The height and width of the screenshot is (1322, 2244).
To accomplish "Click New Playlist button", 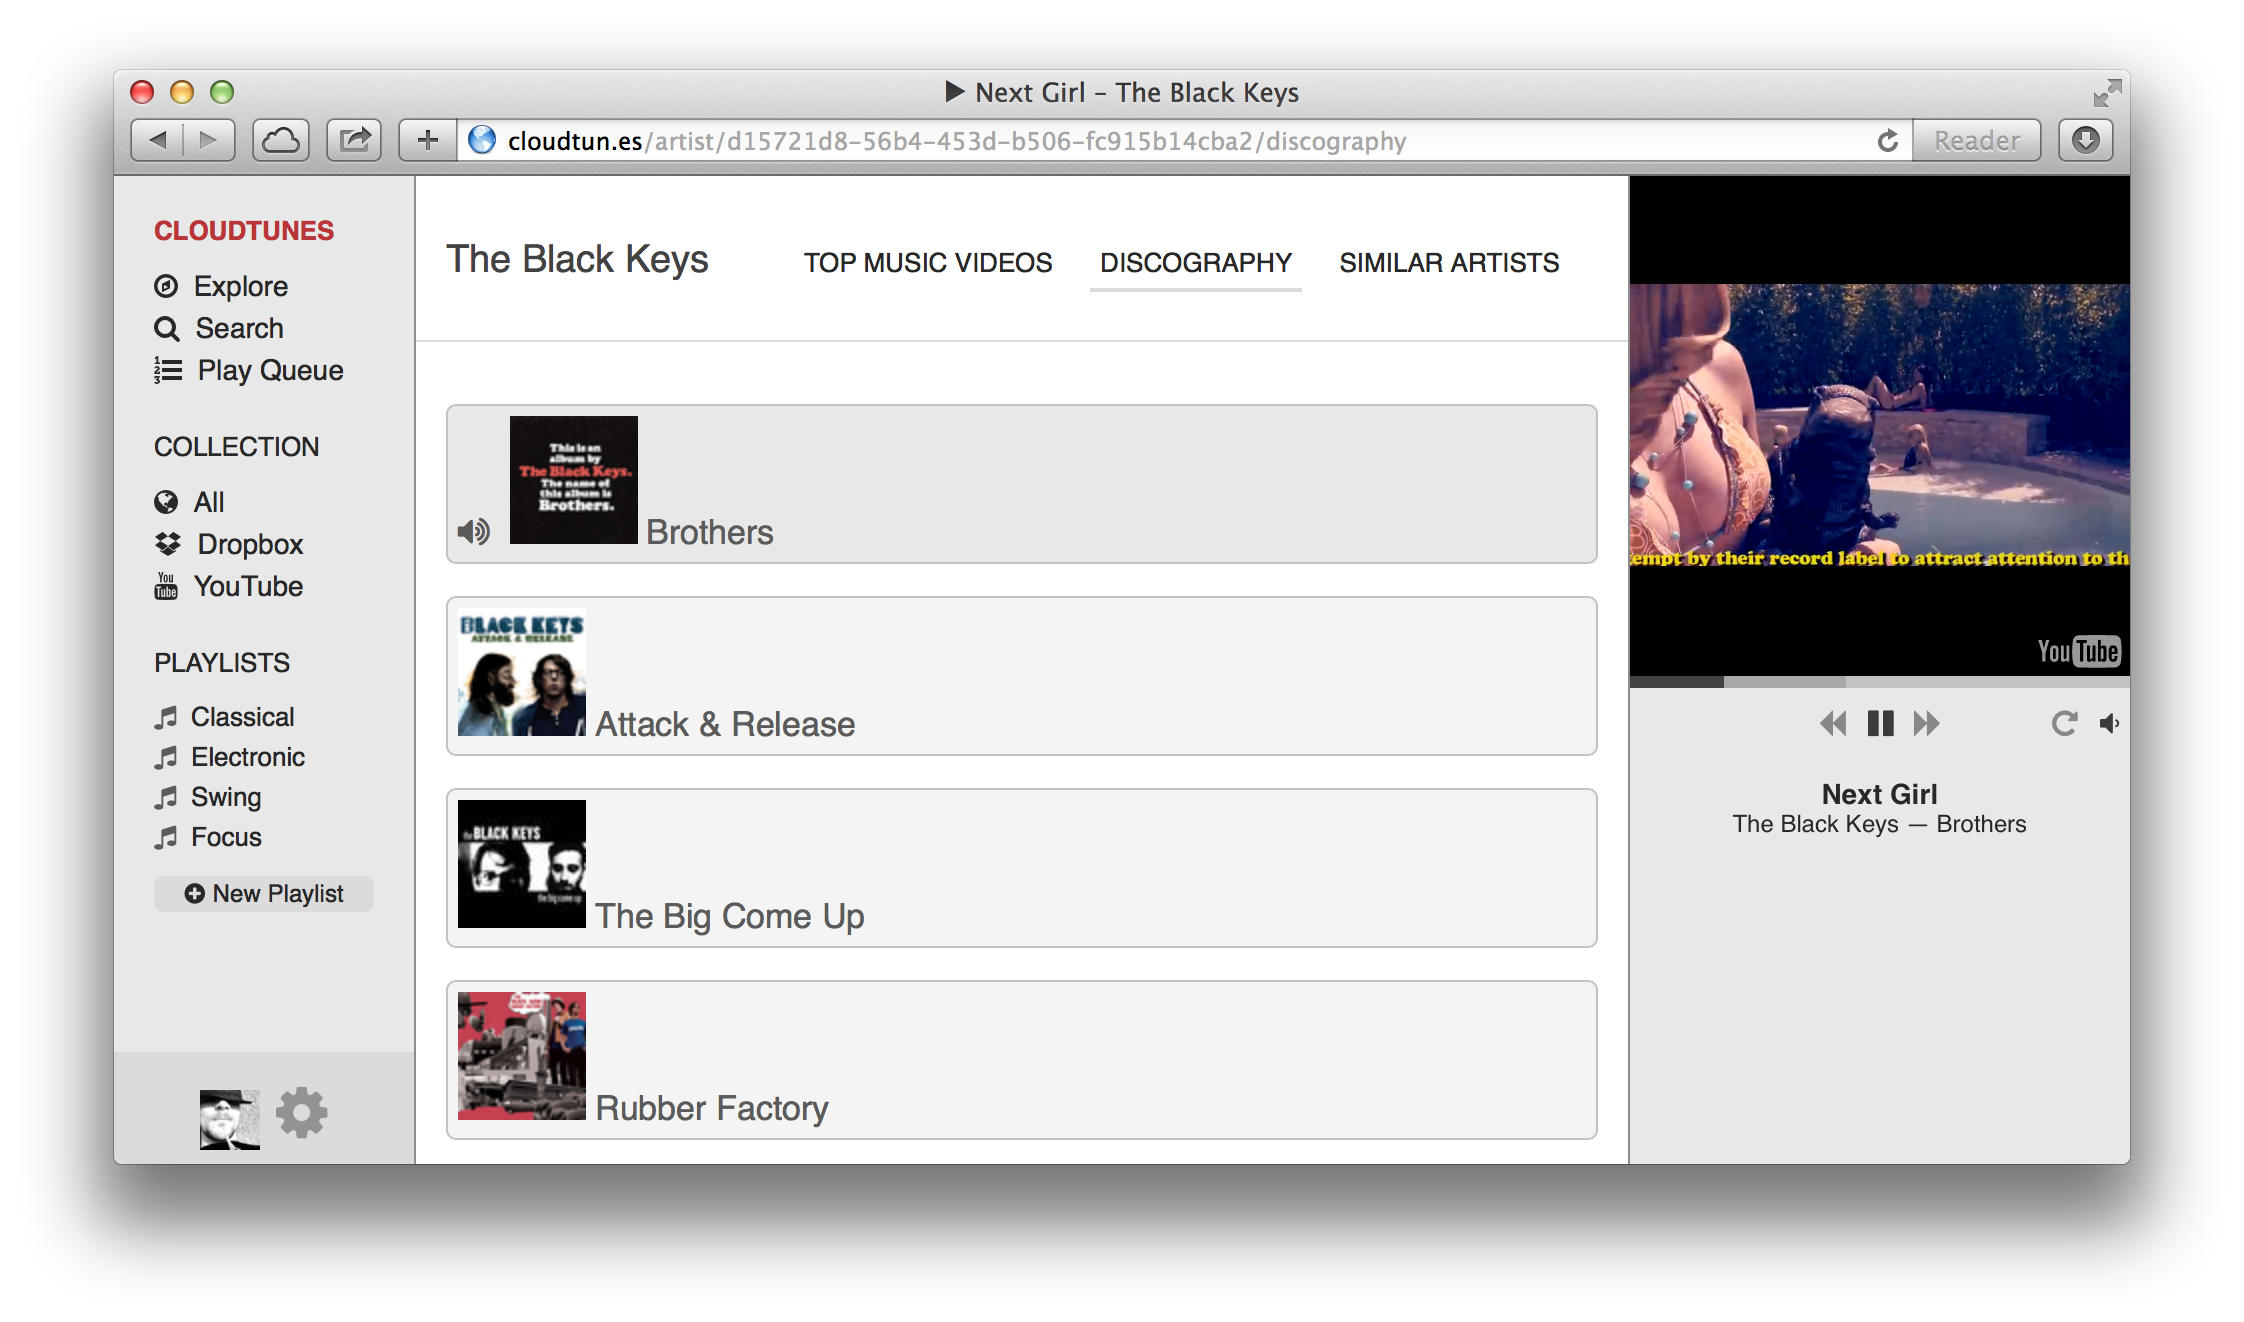I will click(268, 892).
